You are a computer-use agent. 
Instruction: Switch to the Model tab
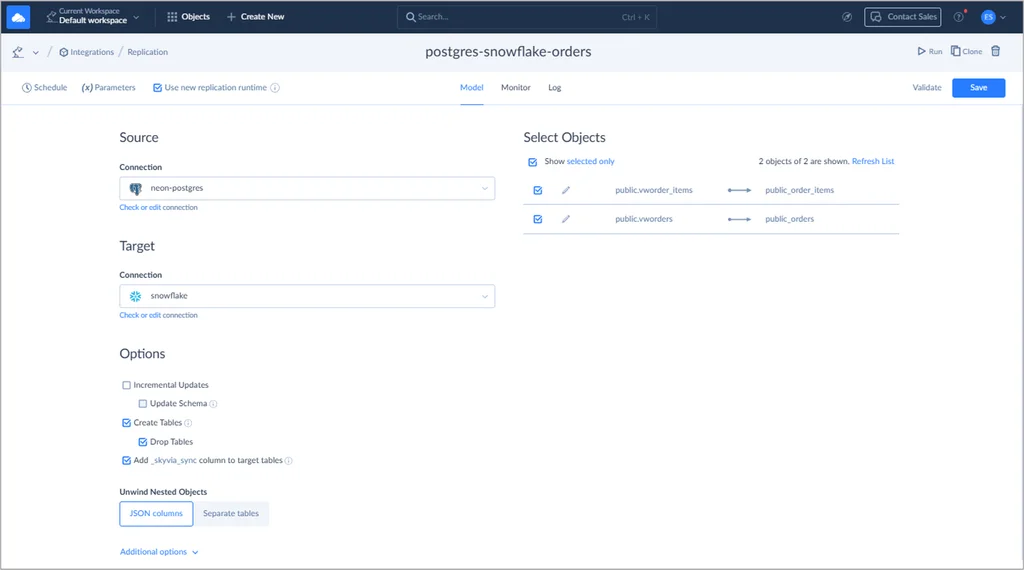472,87
